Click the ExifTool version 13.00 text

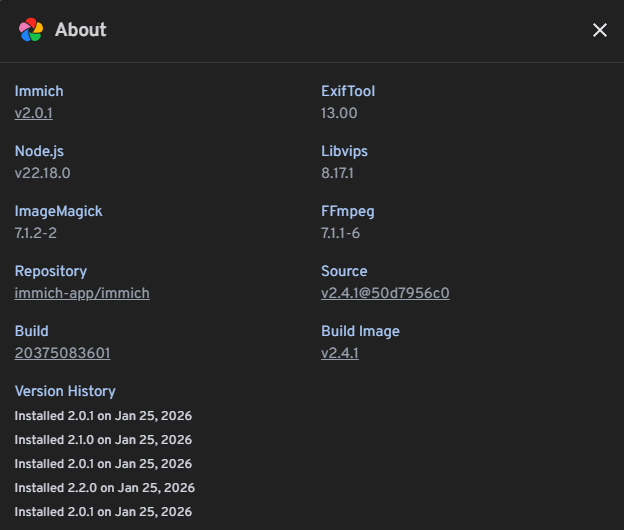[339, 113]
